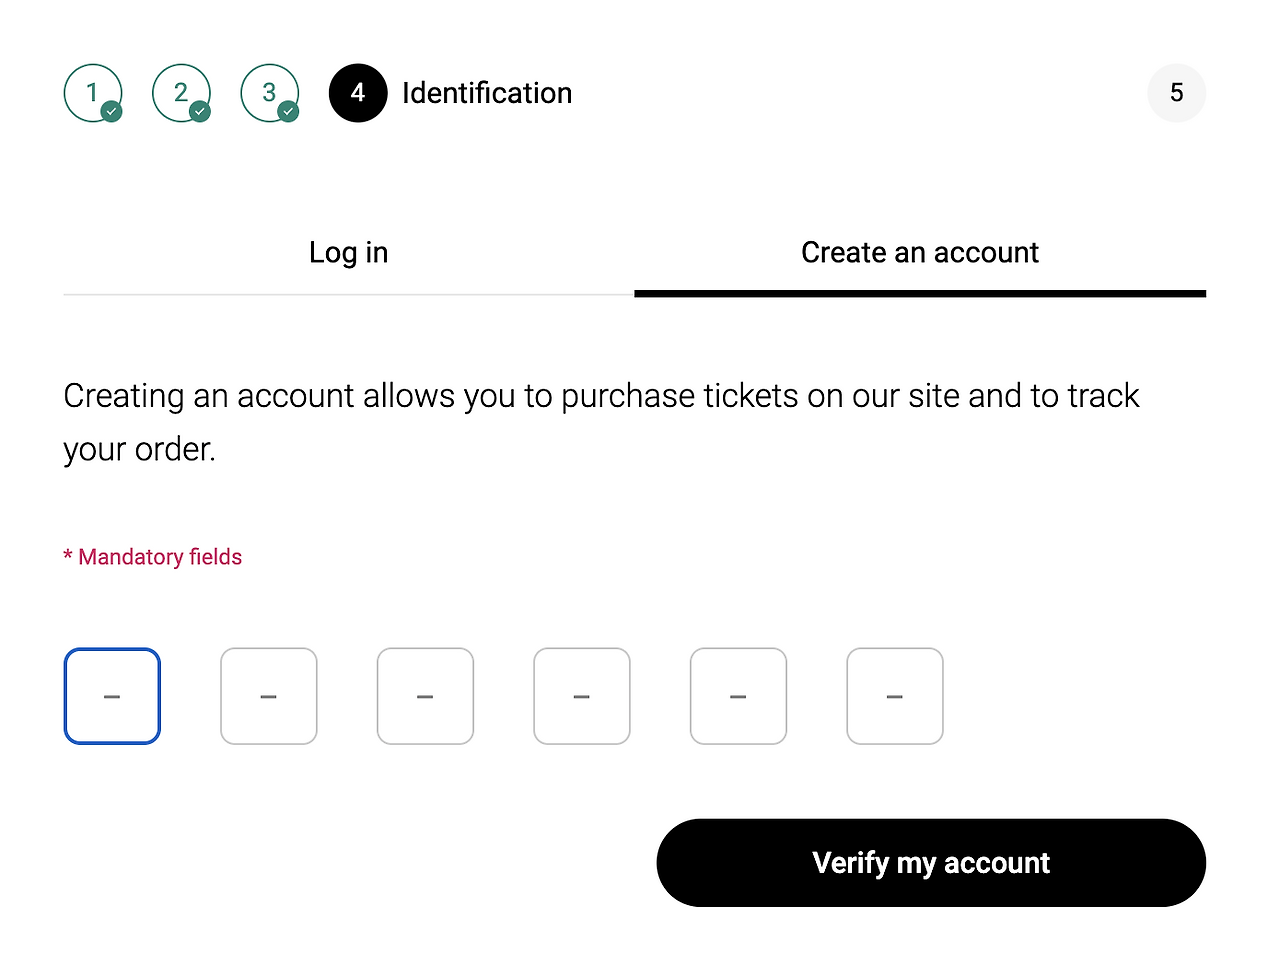1280x954 pixels.
Task: Click green checkmark badge on step 1
Action: pyautogui.click(x=112, y=112)
